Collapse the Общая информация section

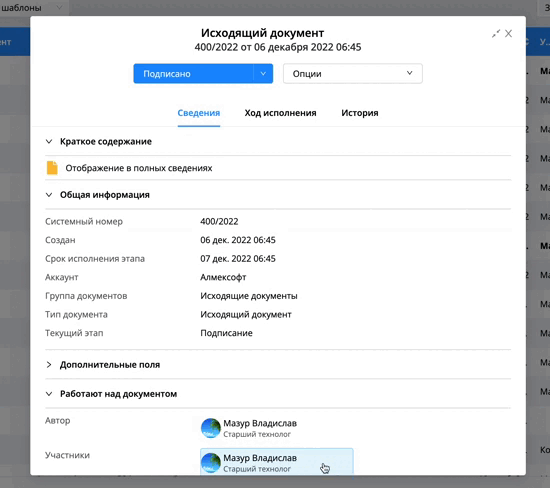point(49,195)
